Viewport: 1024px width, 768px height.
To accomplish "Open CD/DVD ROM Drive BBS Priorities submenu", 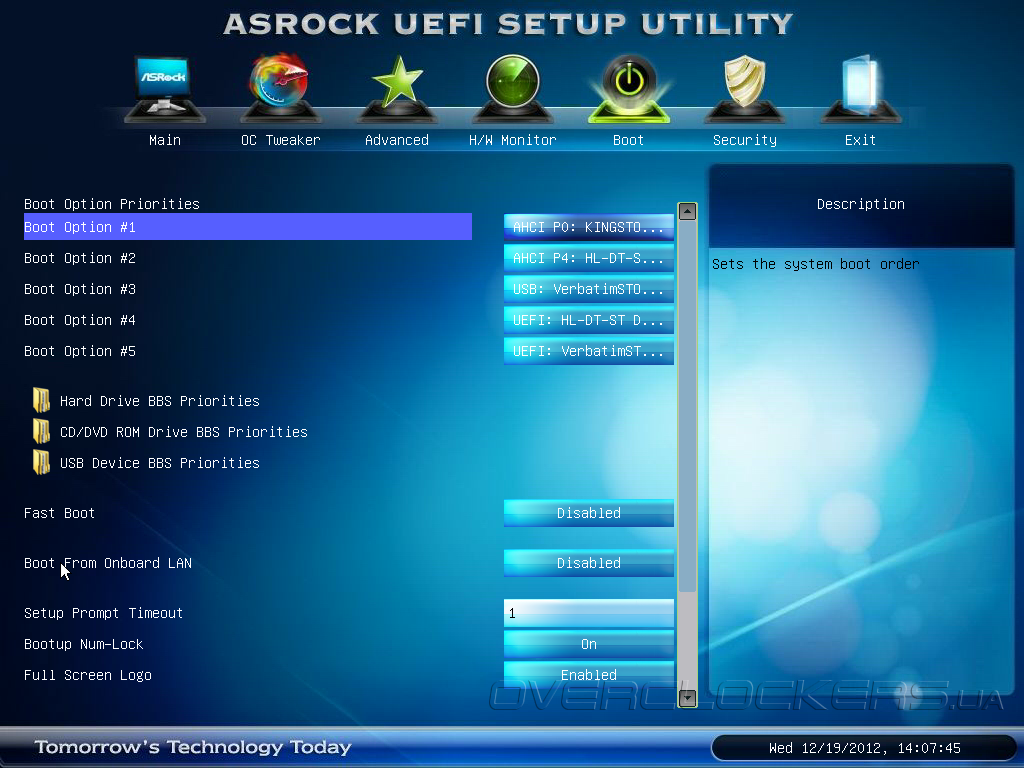I will click(184, 432).
